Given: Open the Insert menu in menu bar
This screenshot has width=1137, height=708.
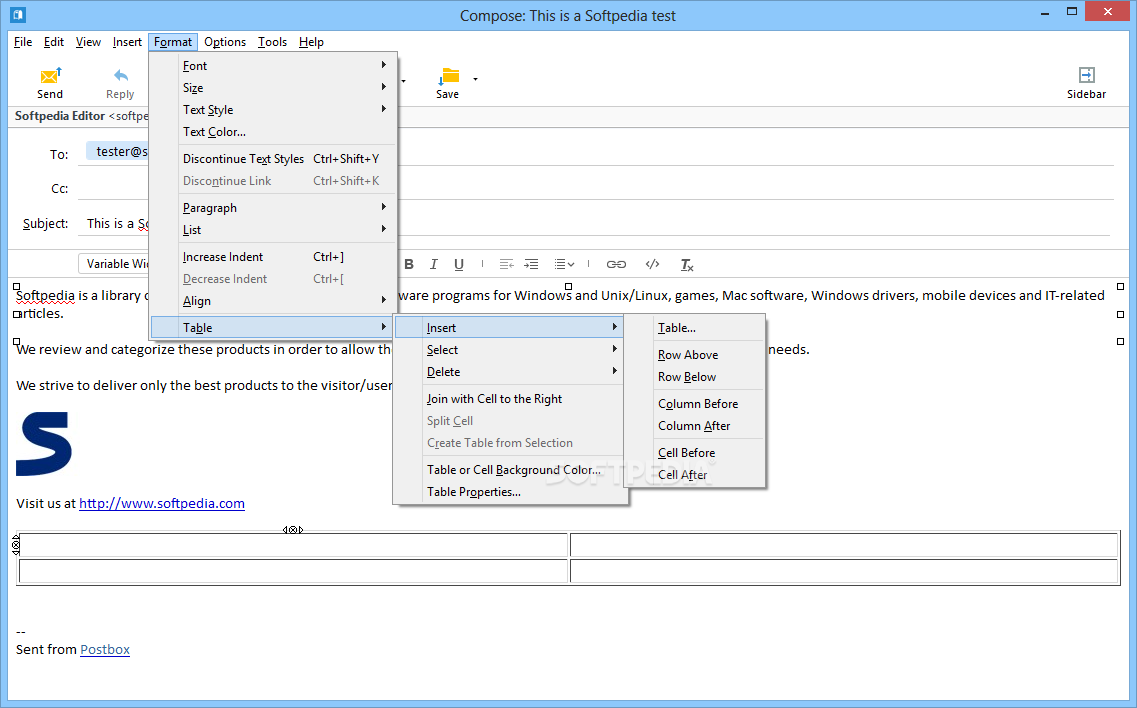Looking at the screenshot, I should (x=127, y=42).
